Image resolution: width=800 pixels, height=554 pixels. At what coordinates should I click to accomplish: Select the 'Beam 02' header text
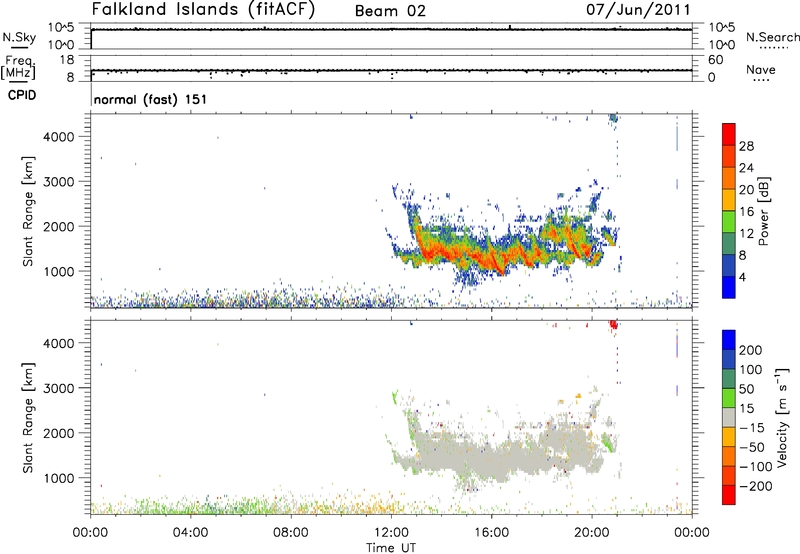[390, 11]
